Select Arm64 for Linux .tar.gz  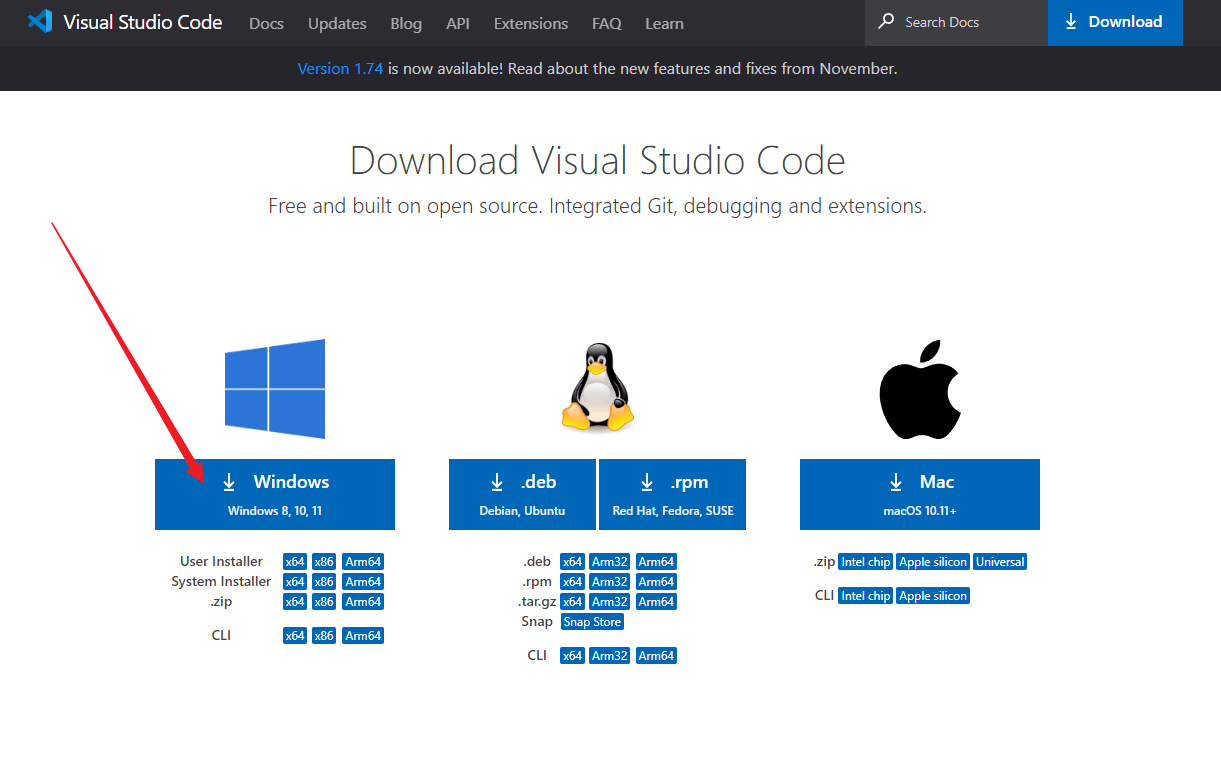(x=656, y=602)
